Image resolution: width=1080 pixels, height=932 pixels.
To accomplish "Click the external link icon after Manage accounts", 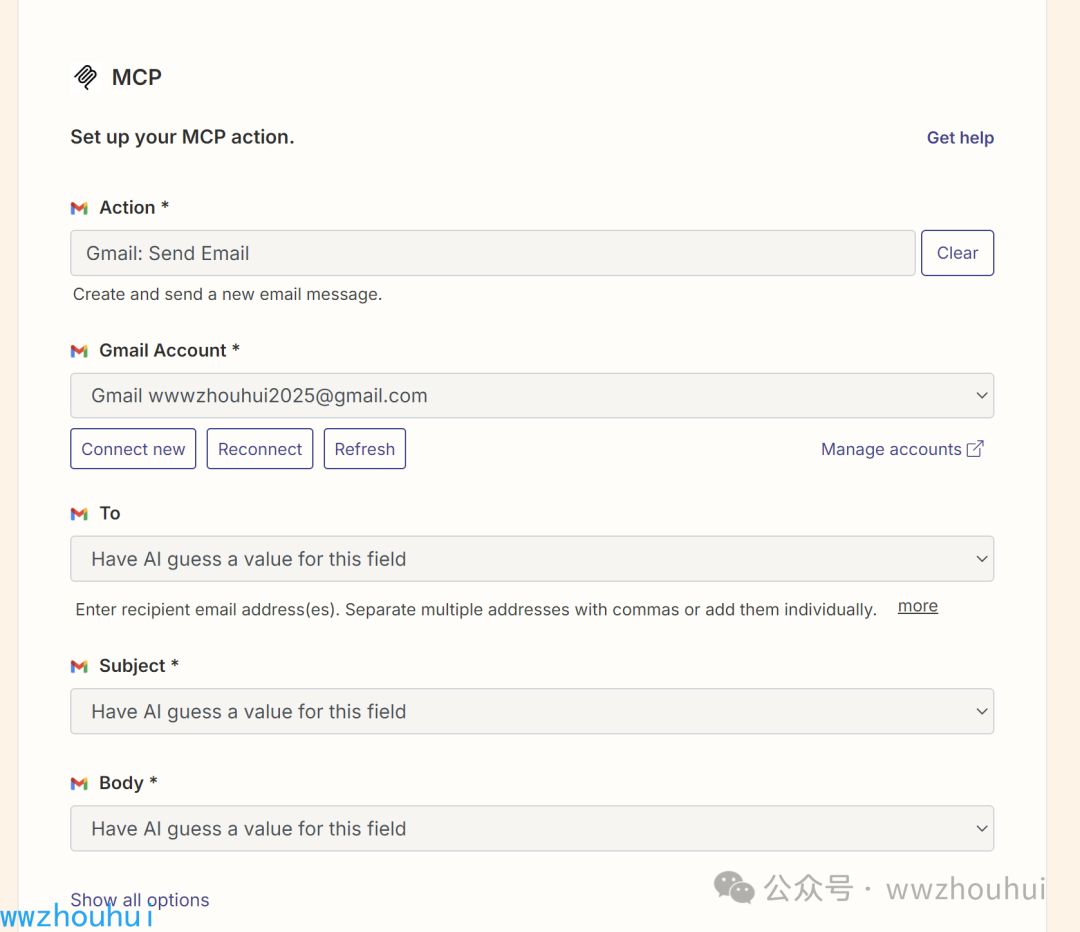I will pyautogui.click(x=975, y=449).
